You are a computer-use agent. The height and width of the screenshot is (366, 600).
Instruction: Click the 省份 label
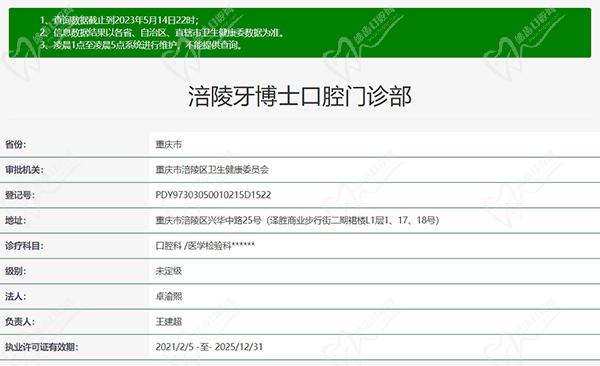[x=15, y=144]
